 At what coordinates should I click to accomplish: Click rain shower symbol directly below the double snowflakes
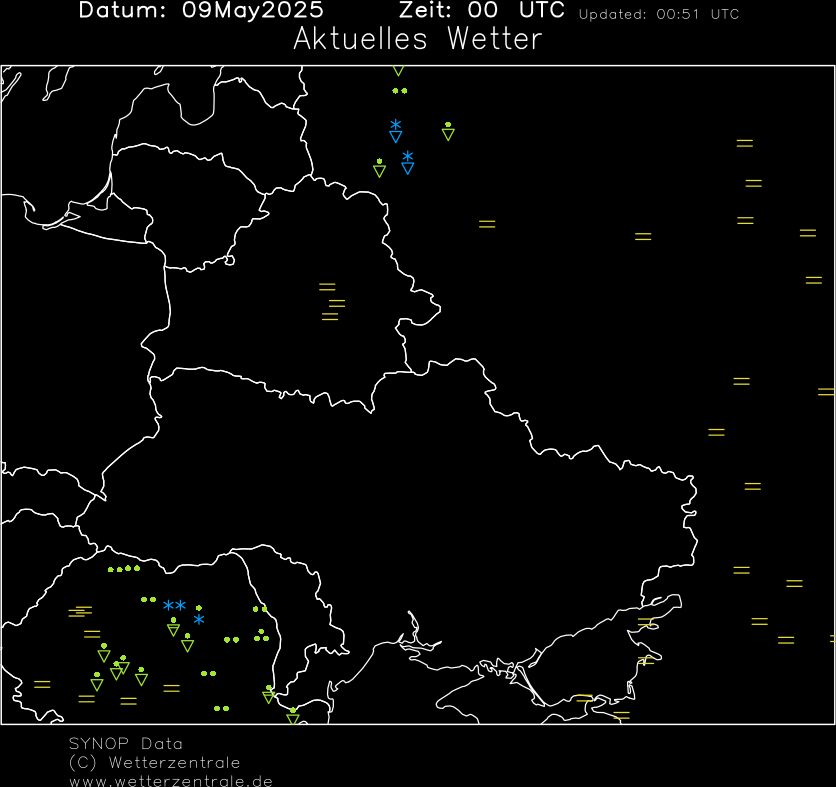[x=173, y=627]
